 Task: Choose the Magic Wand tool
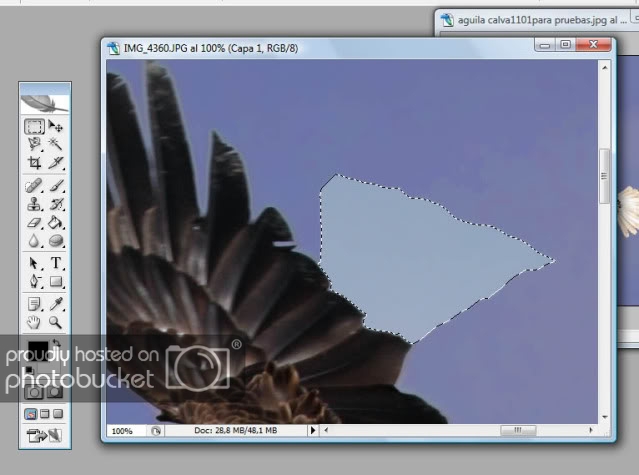[56, 145]
